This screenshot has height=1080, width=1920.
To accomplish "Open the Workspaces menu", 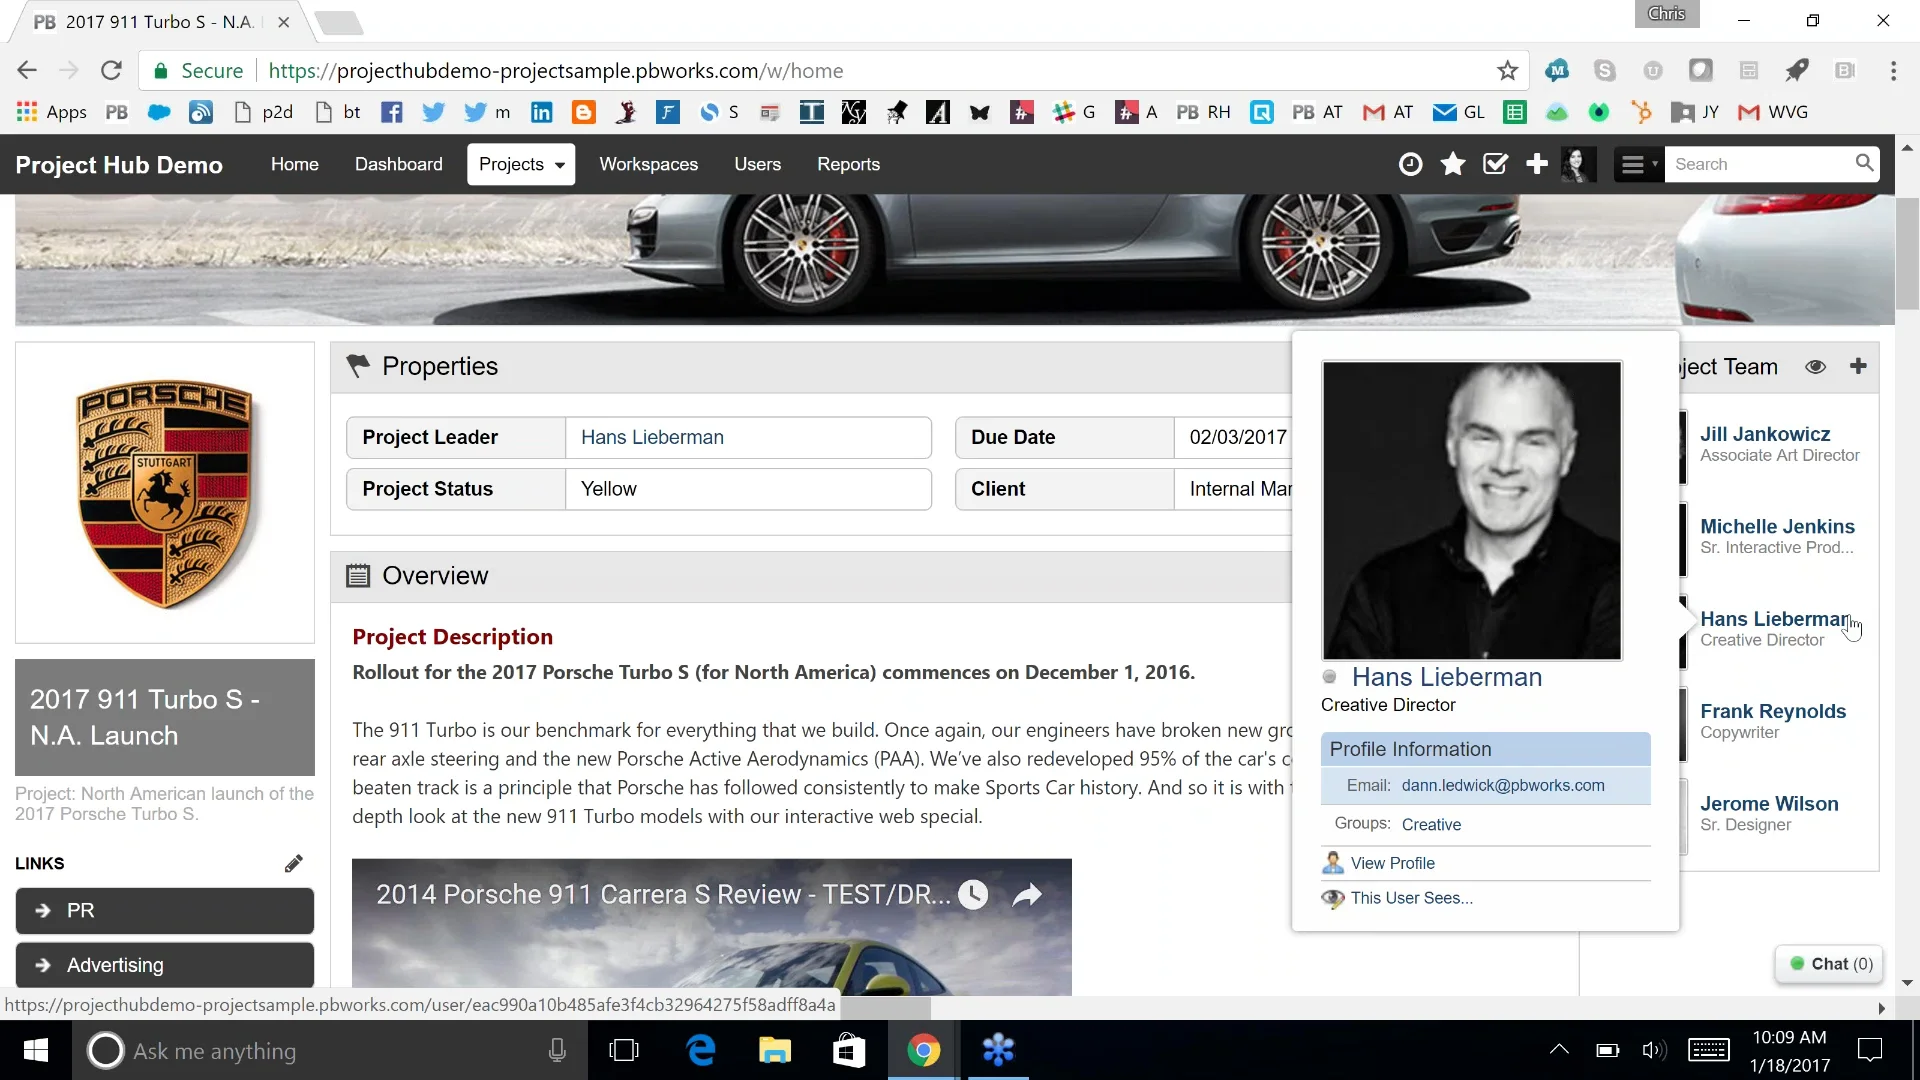I will tap(648, 164).
